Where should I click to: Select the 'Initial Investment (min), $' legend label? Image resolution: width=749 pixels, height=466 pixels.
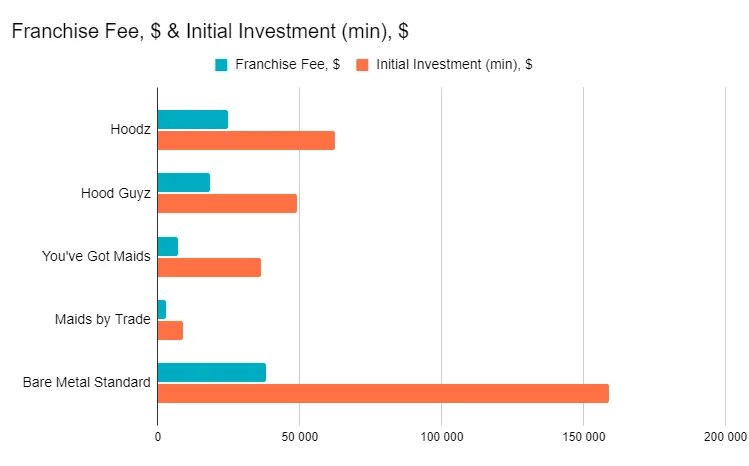[453, 65]
